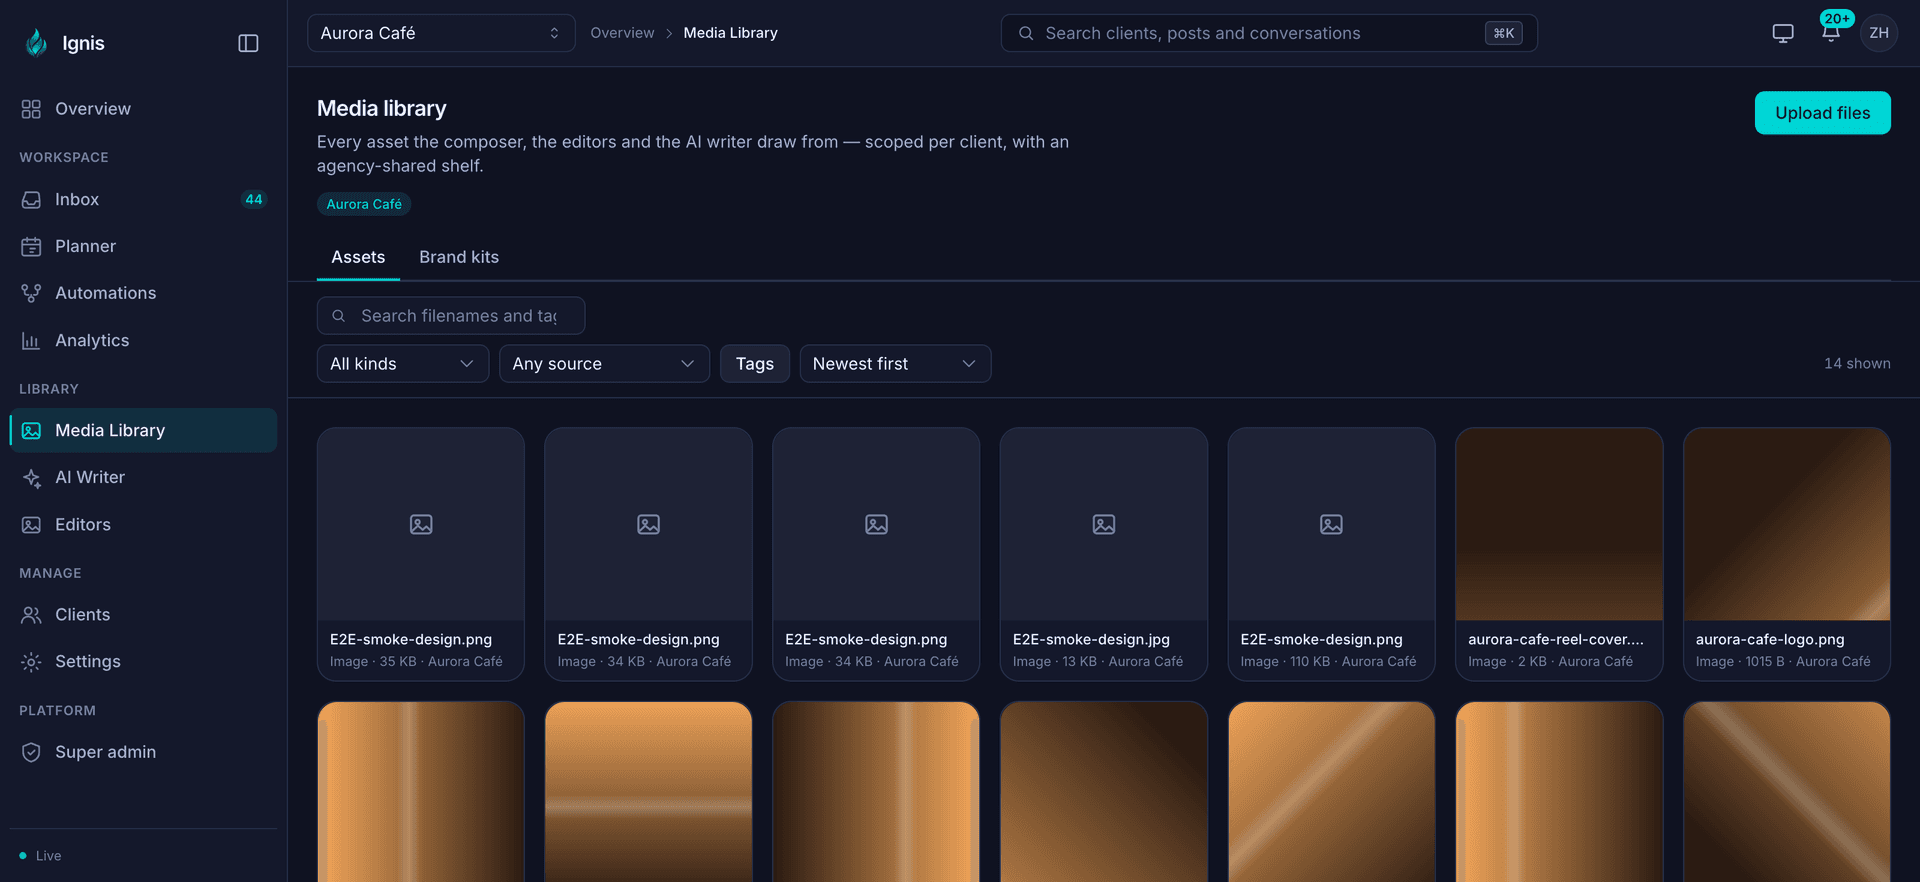Click the Clients people icon
The width and height of the screenshot is (1920, 882).
(x=31, y=615)
